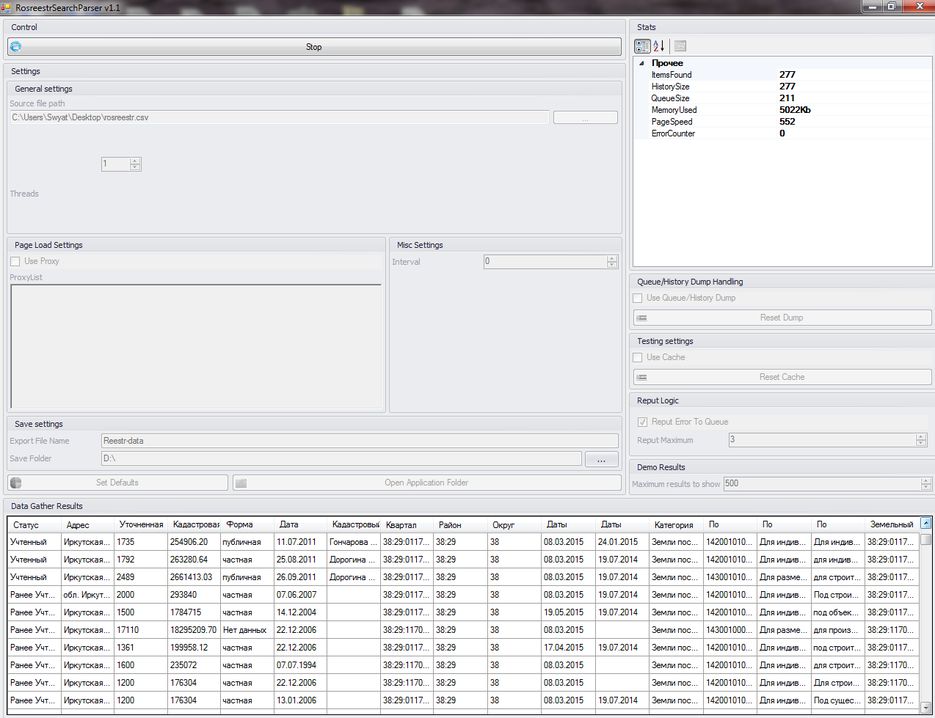Click the Stop button
This screenshot has width=935, height=718.
click(314, 47)
